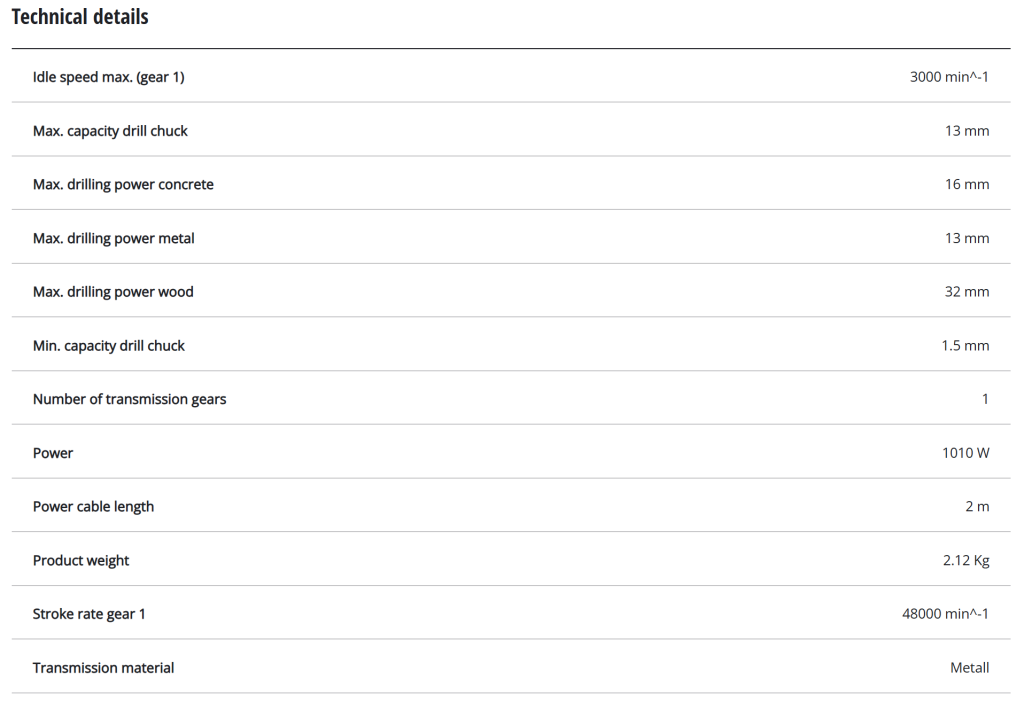The height and width of the screenshot is (702, 1024).
Task: Click the Power cable length label
Action: click(93, 506)
